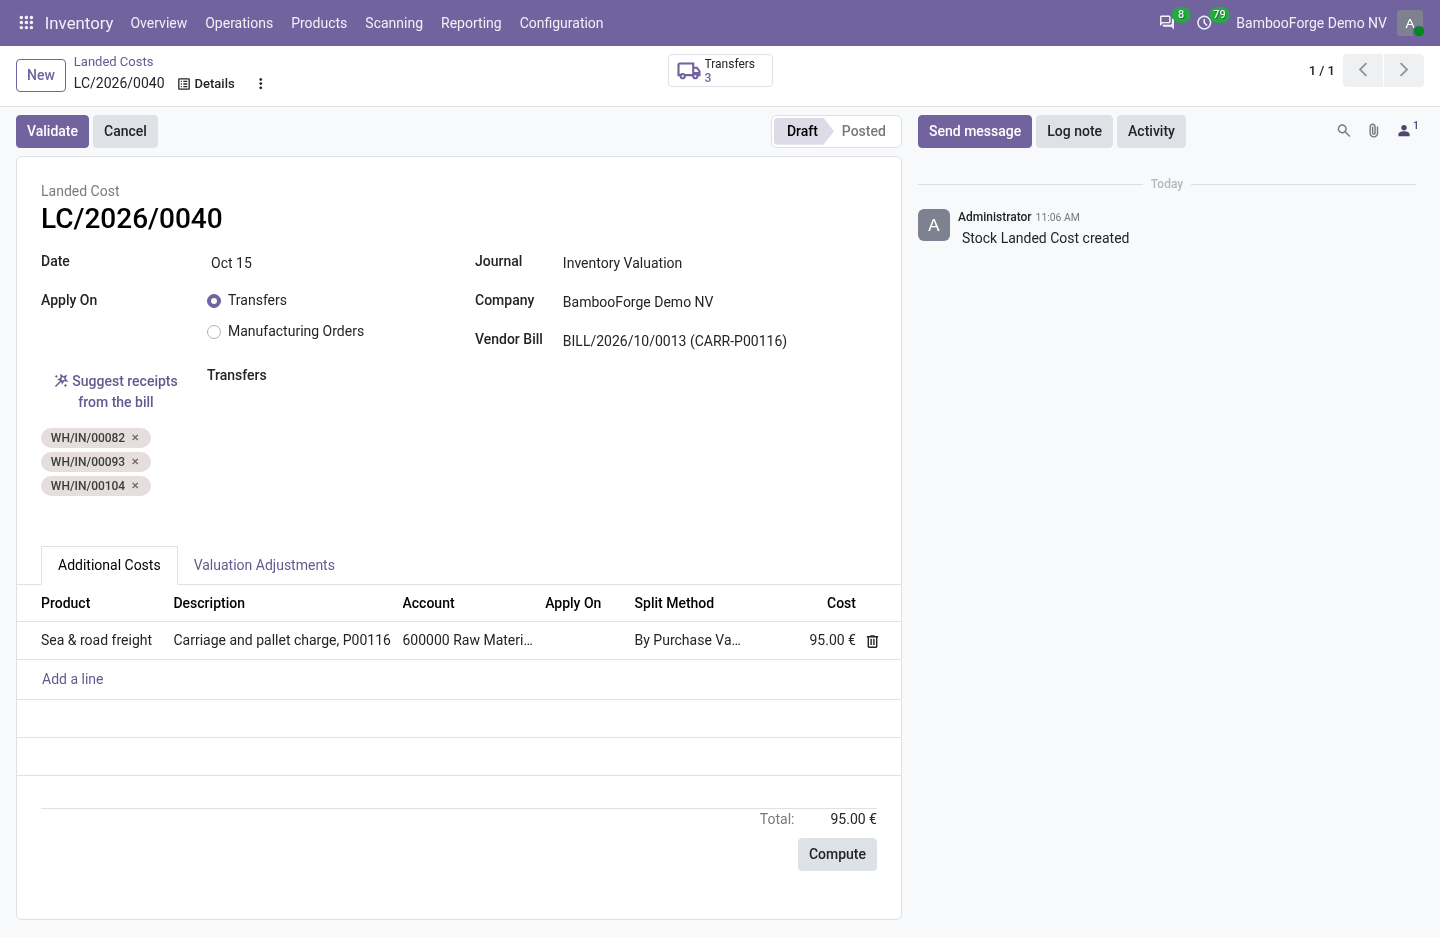Screen dimensions: 1440x937
Task: Open the actions kebab menu
Action: pyautogui.click(x=261, y=84)
